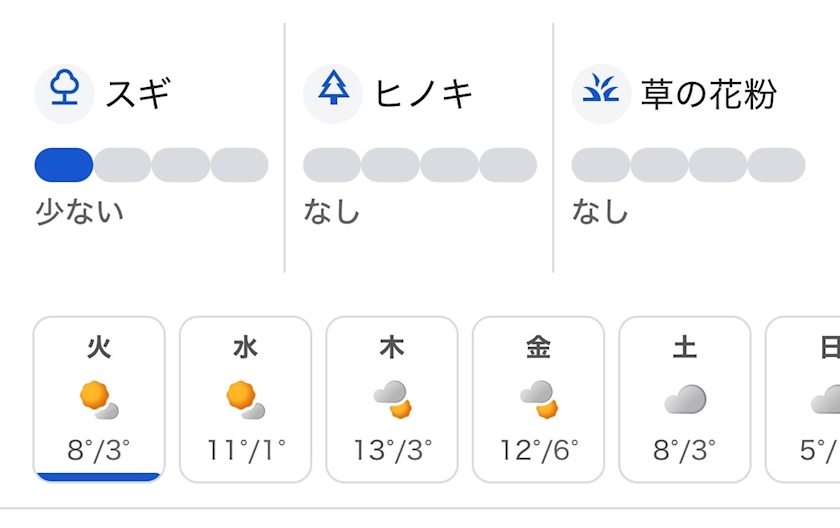This screenshot has height=528, width=840.
Task: Click Friday's partly cloudy icon
Action: [538, 400]
